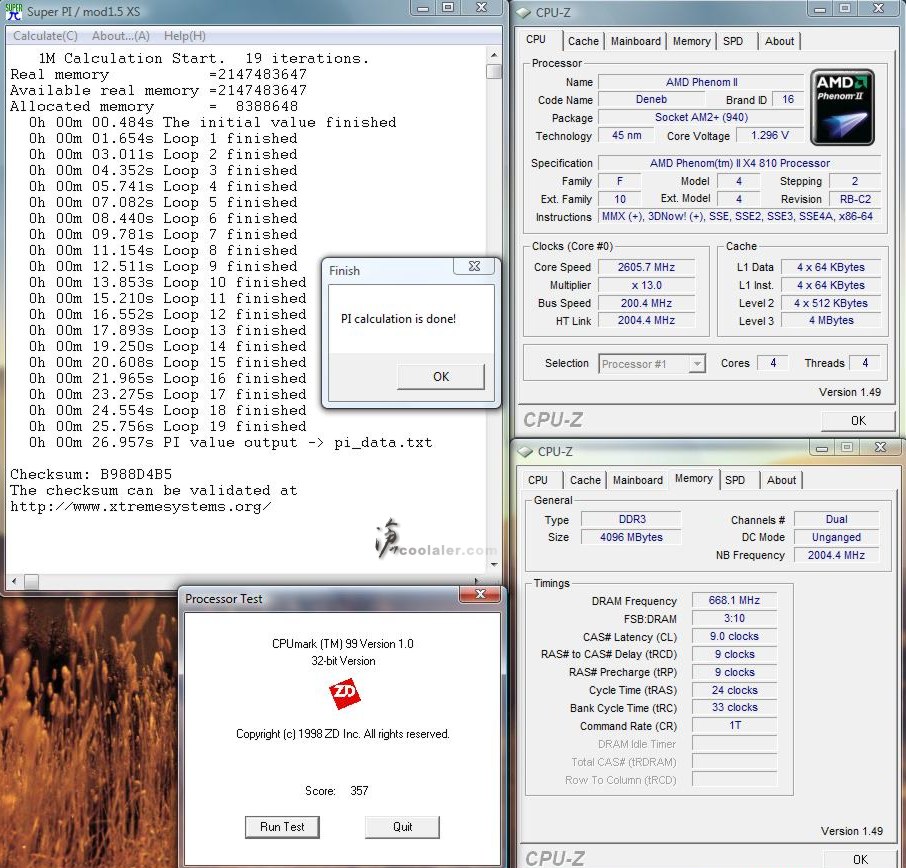The width and height of the screenshot is (906, 868).
Task: Click the Core Speed value 2605.7 MHz
Action: [646, 267]
